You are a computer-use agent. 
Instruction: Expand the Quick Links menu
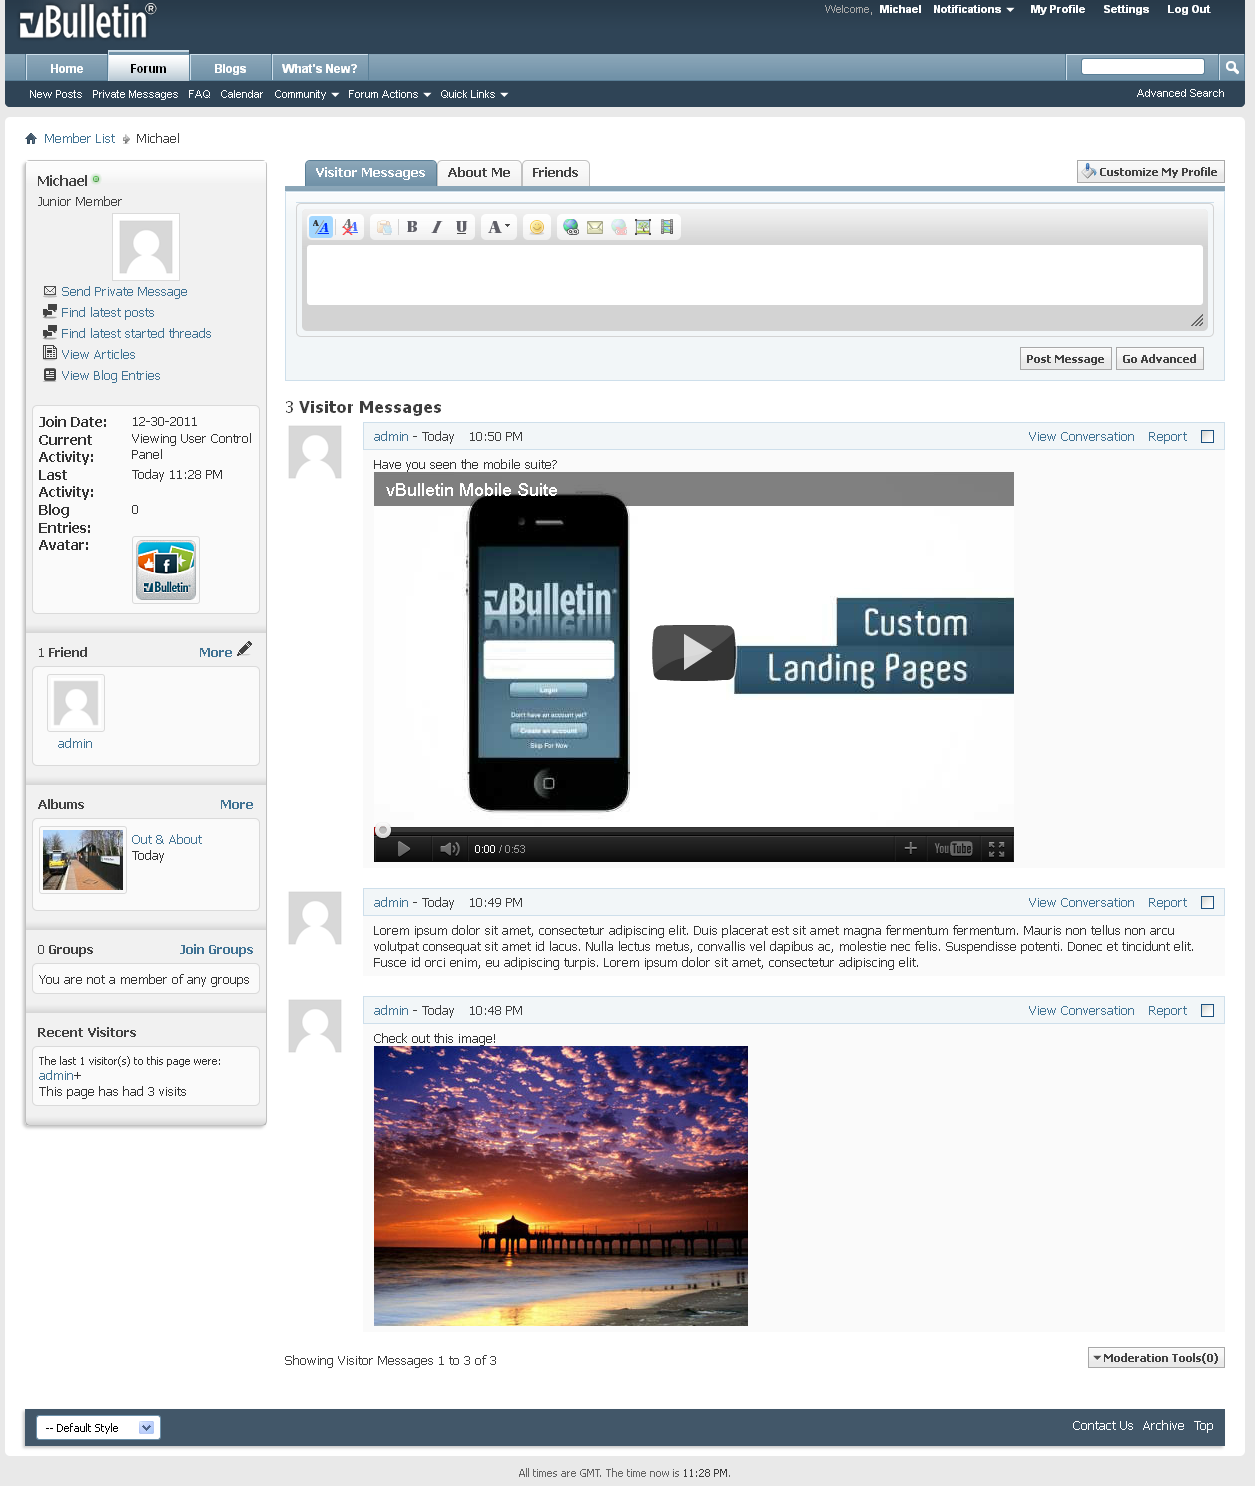[x=474, y=94]
